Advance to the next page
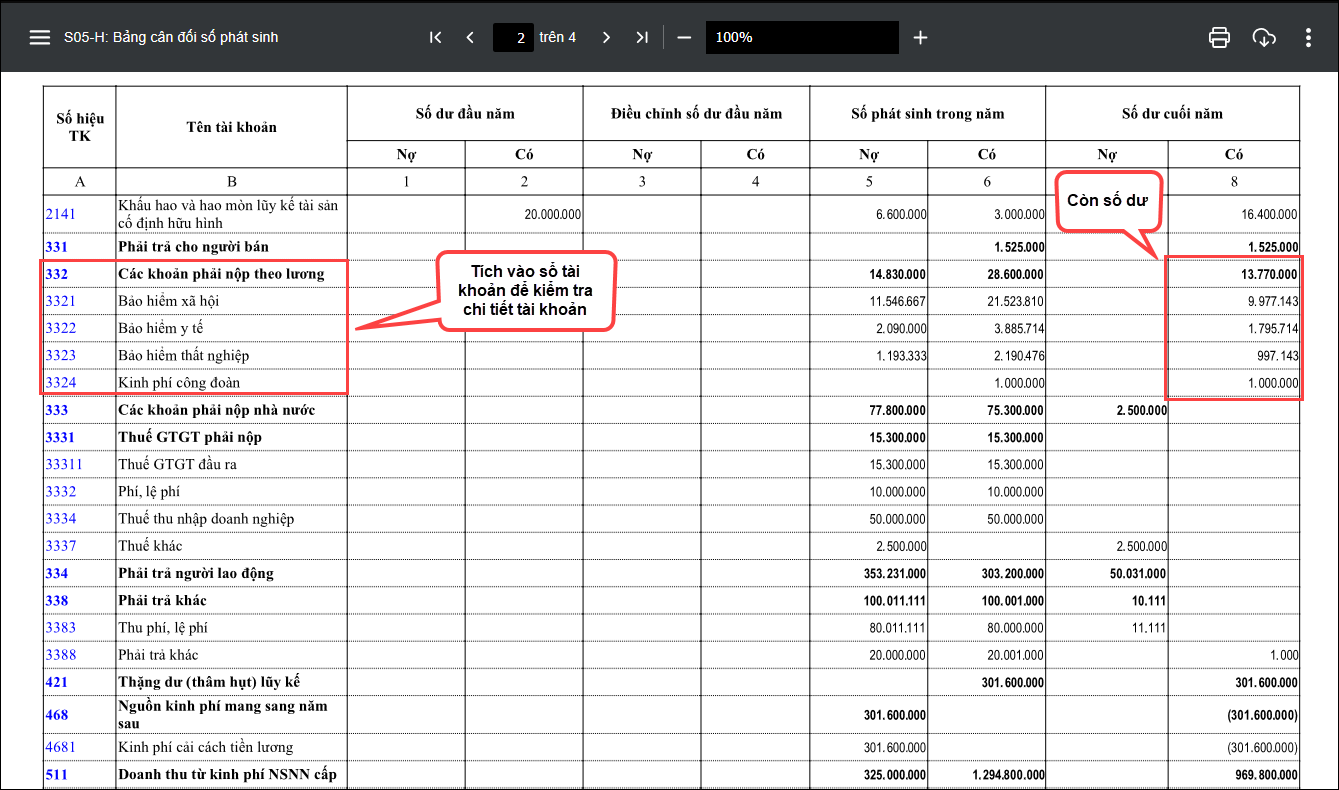 click(606, 37)
